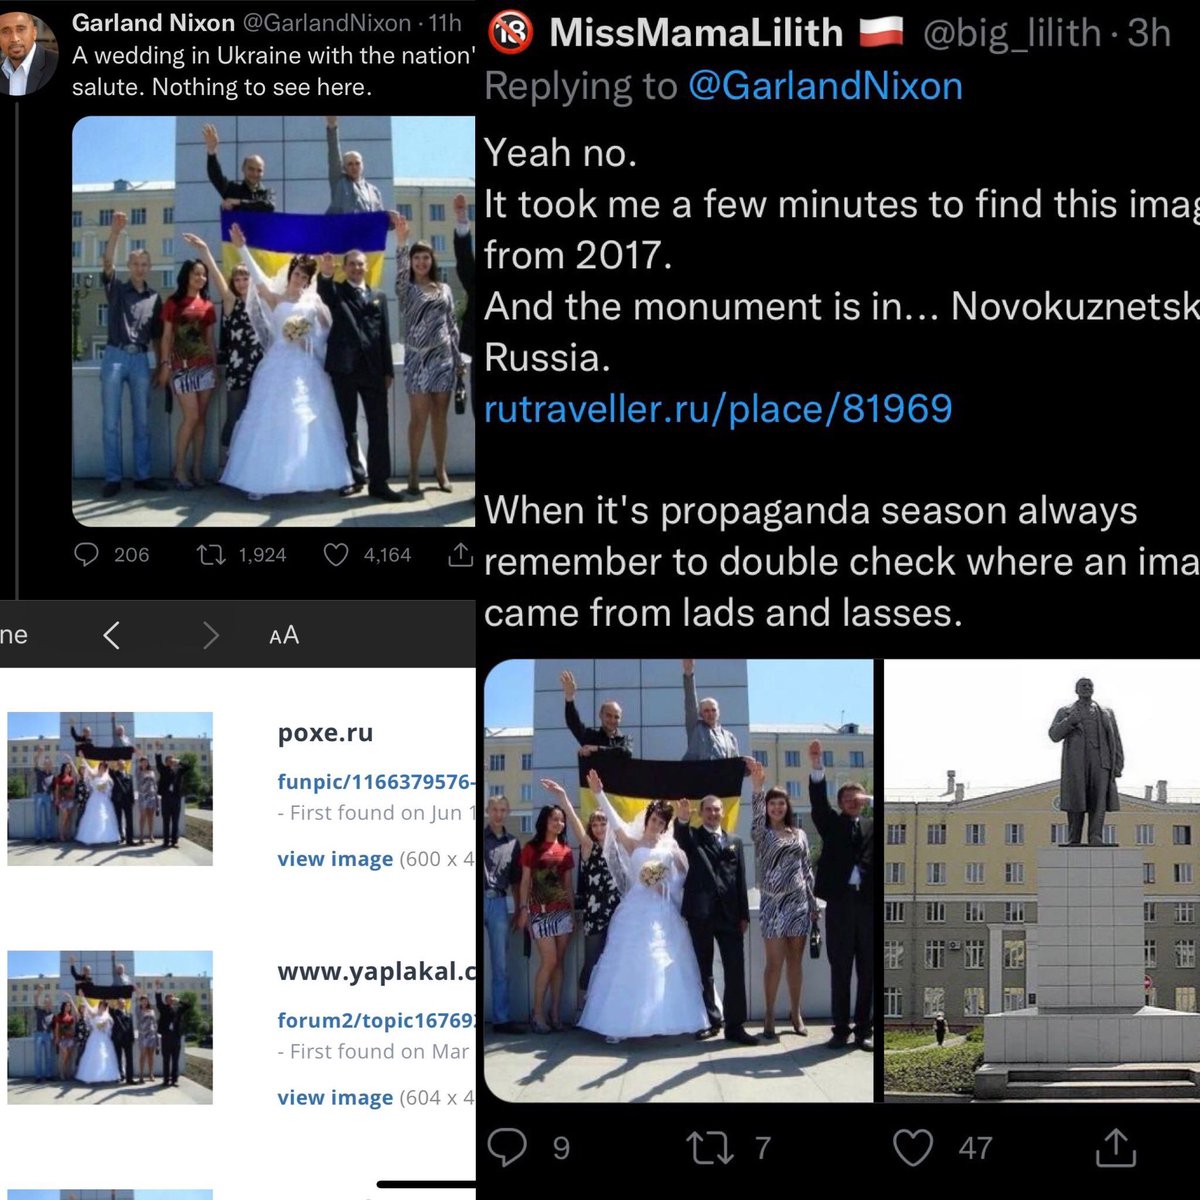Screen dimensions: 1200x1200
Task: Retweet Garland Nixon's post showing 1,924
Action: [x=211, y=554]
